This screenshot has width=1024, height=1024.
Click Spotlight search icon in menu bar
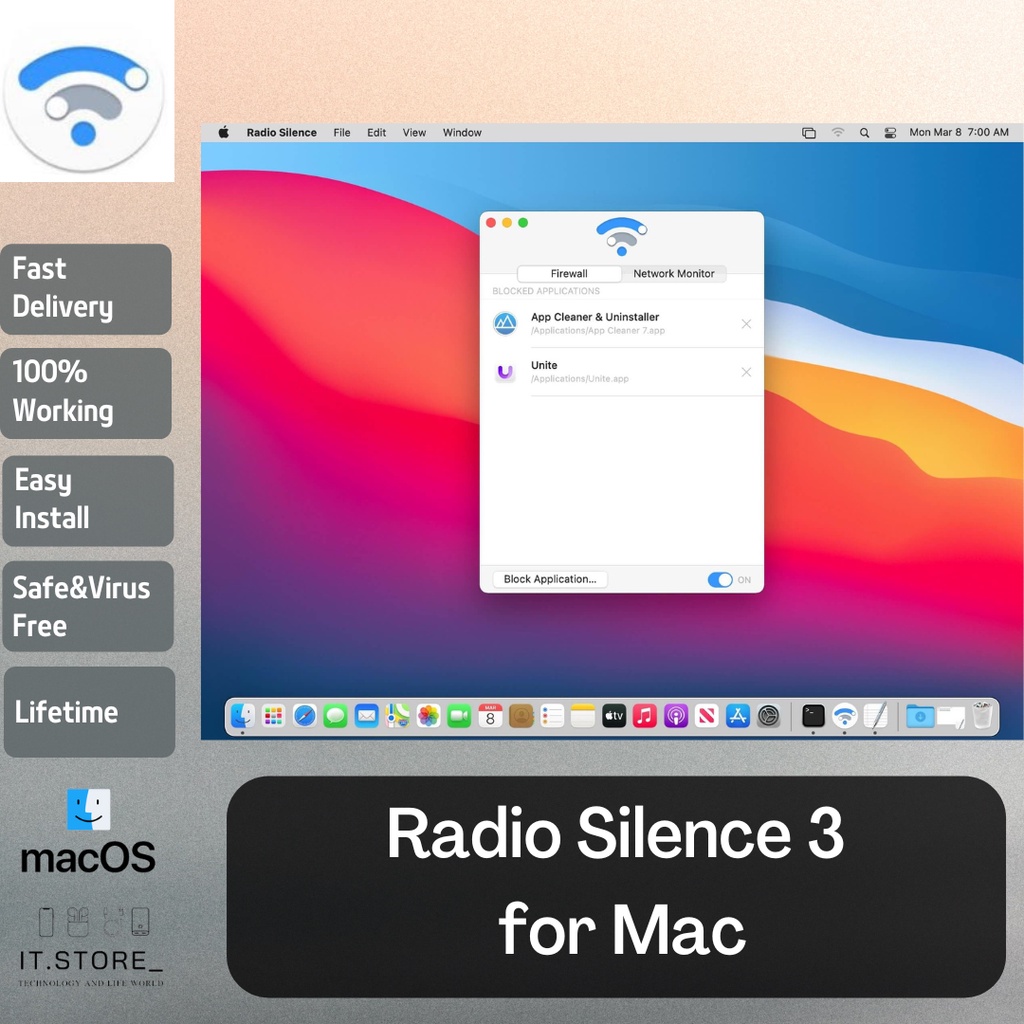click(x=864, y=133)
